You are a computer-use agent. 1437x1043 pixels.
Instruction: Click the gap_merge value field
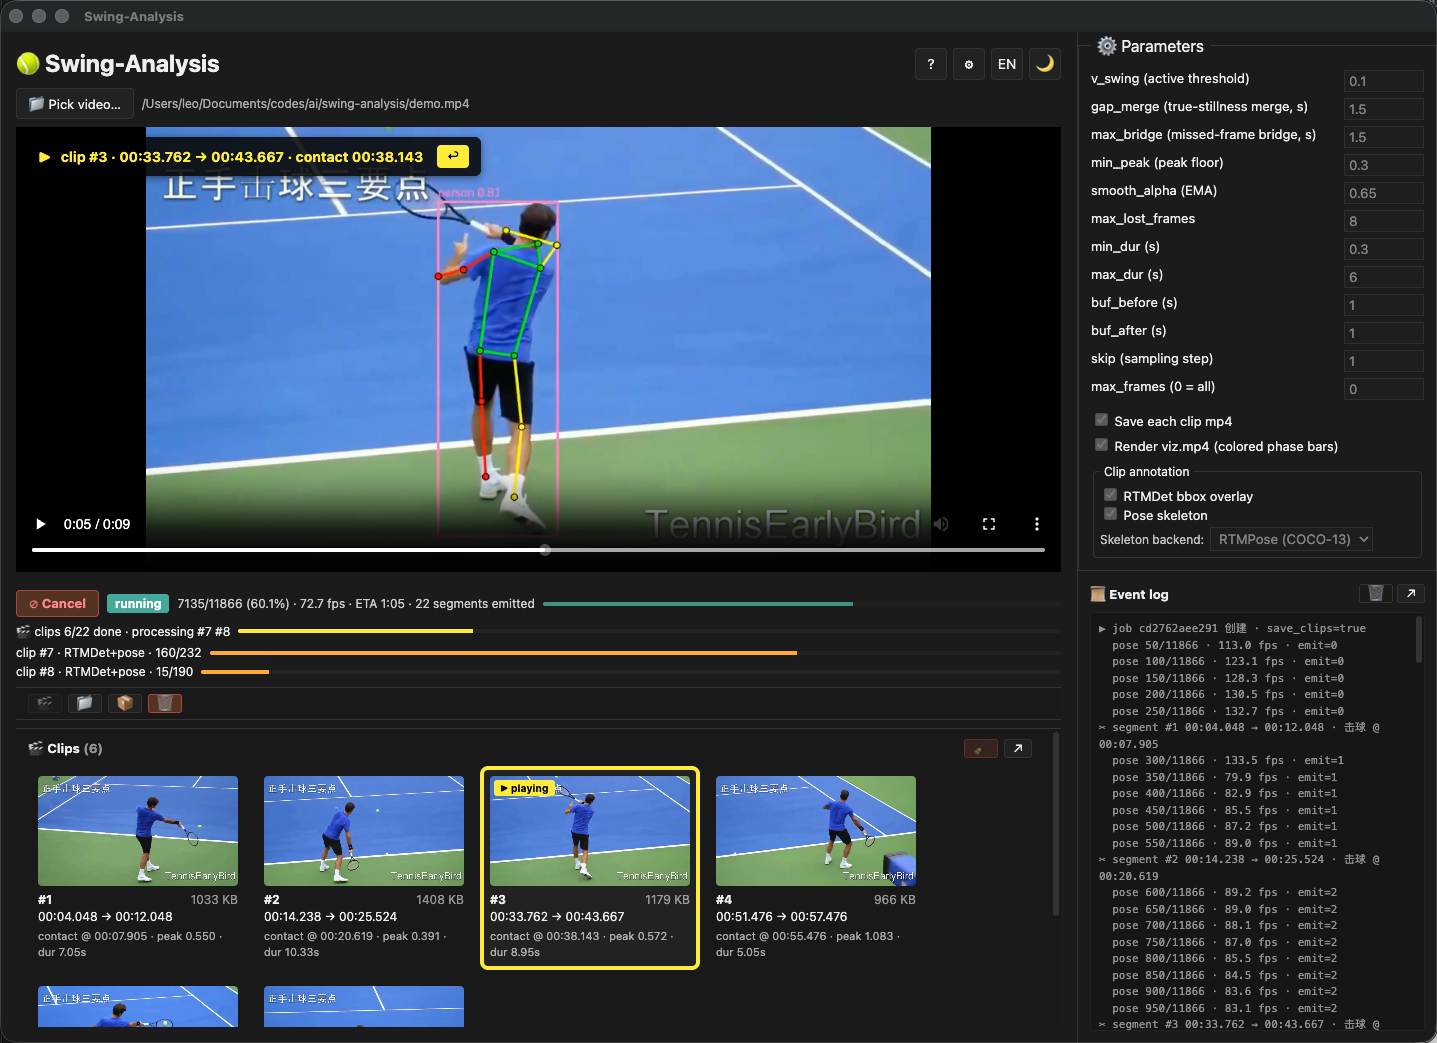1384,109
